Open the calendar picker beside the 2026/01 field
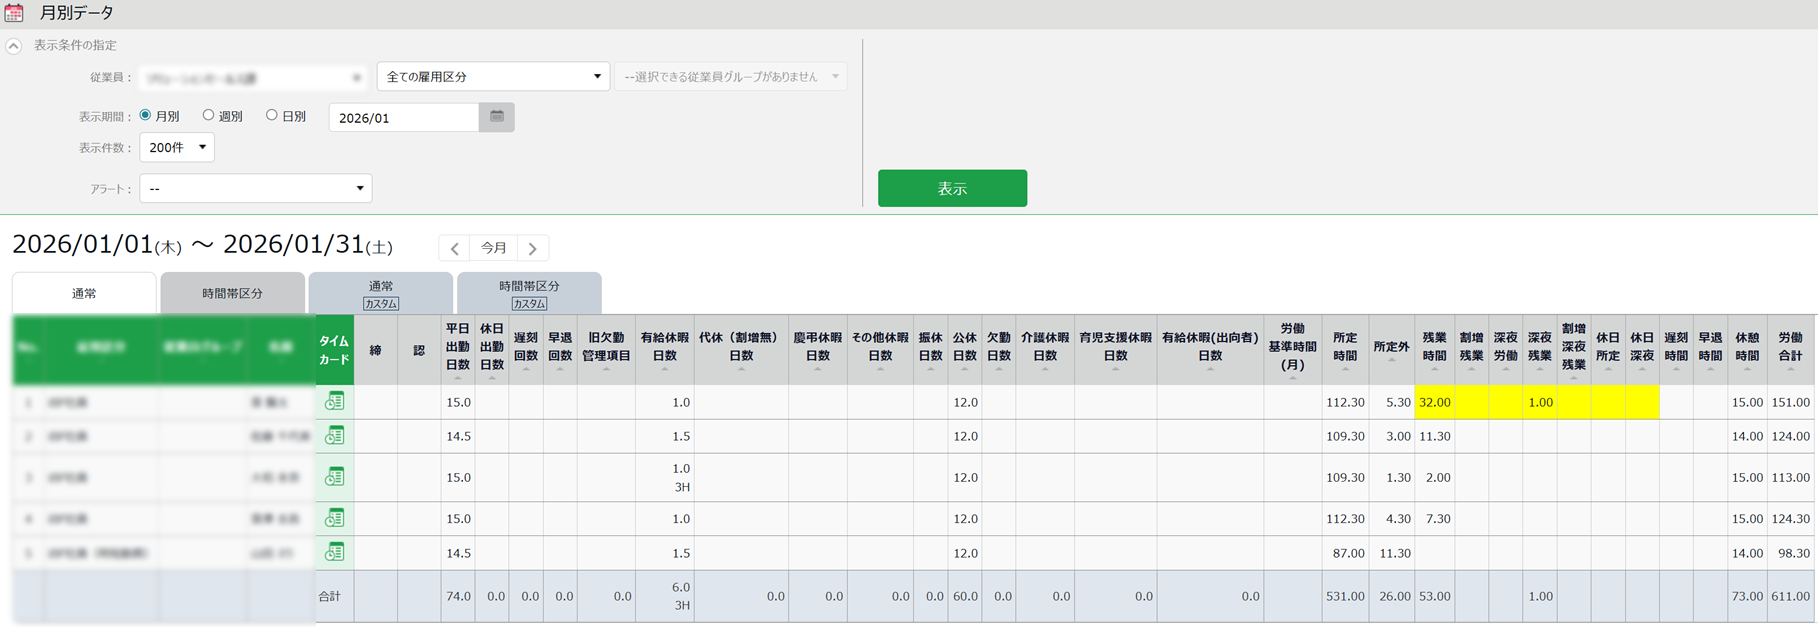Screen dimensions: 1818x627 [497, 117]
